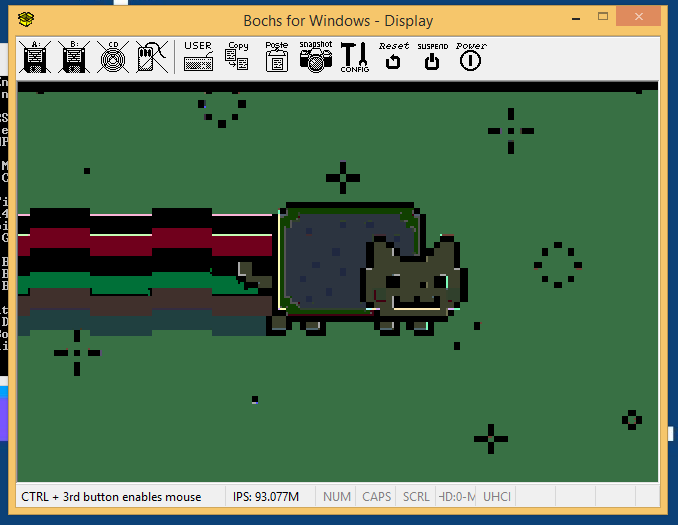Click the Power button in the toolbar

471,57
